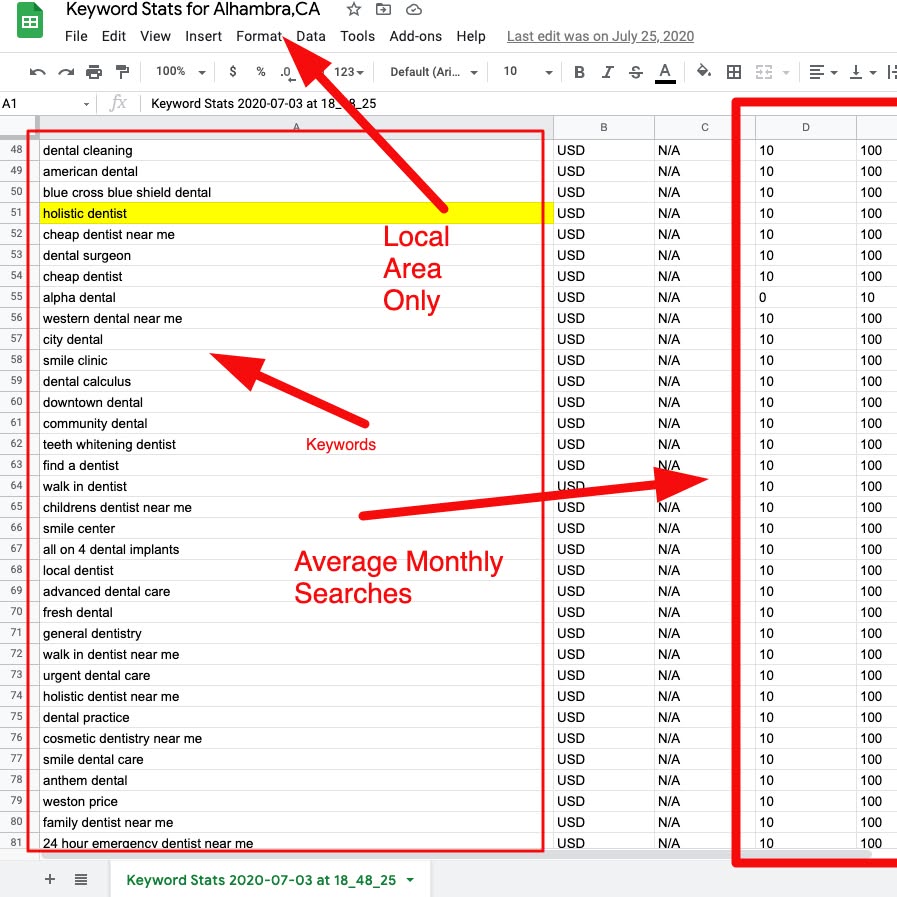Click the Google Sheets home icon

click(30, 22)
